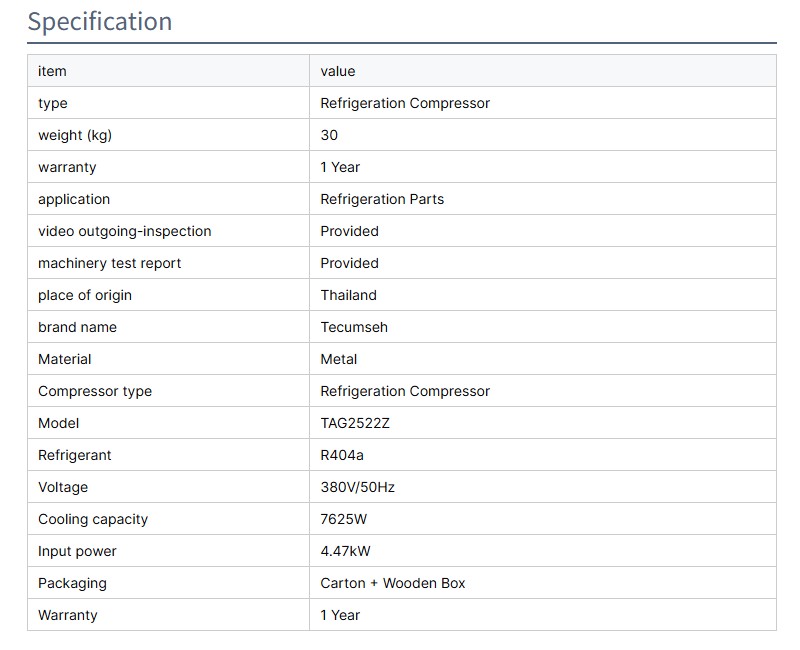Select the "video outgoing-inspection" label
The width and height of the screenshot is (800, 650).
[125, 231]
